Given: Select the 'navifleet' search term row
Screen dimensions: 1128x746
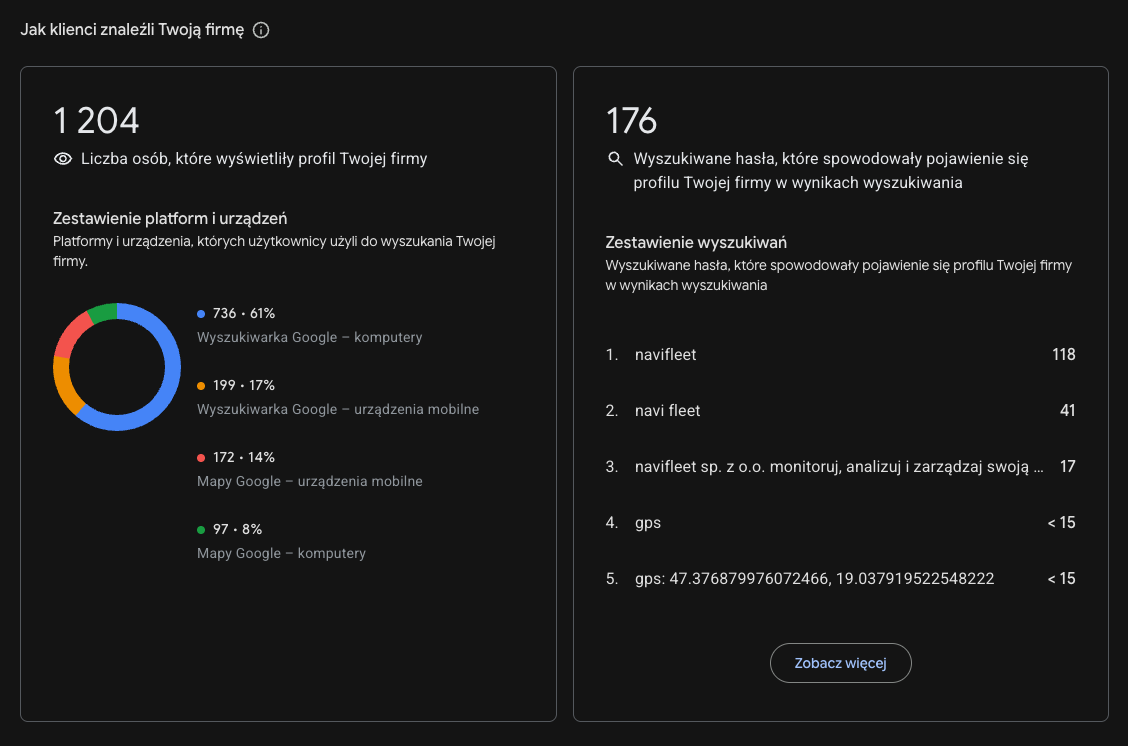Looking at the screenshot, I should pyautogui.click(x=840, y=355).
